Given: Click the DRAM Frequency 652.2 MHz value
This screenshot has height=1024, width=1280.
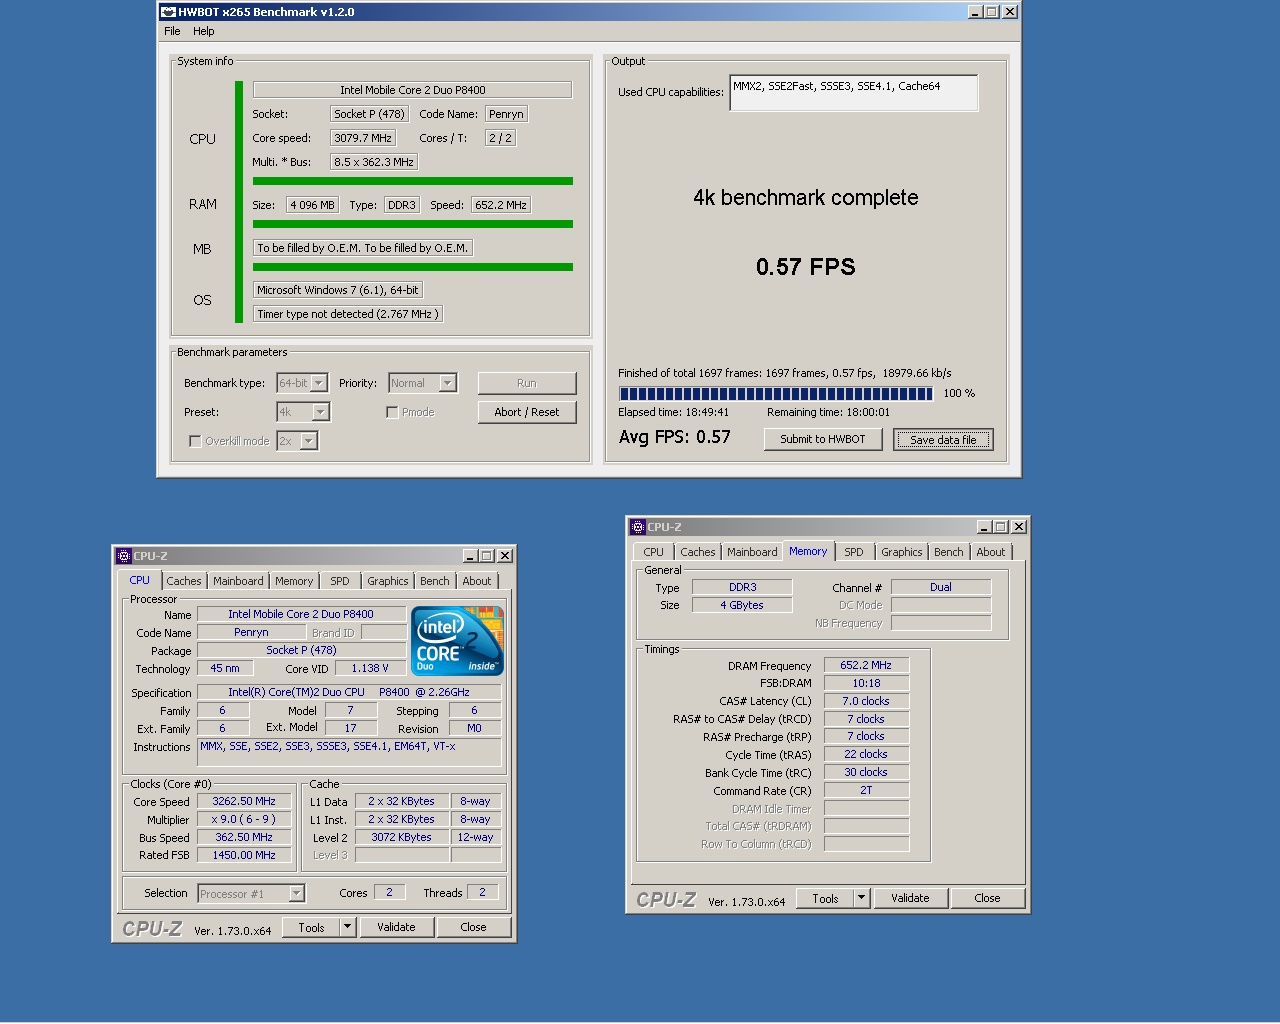Looking at the screenshot, I should [866, 665].
